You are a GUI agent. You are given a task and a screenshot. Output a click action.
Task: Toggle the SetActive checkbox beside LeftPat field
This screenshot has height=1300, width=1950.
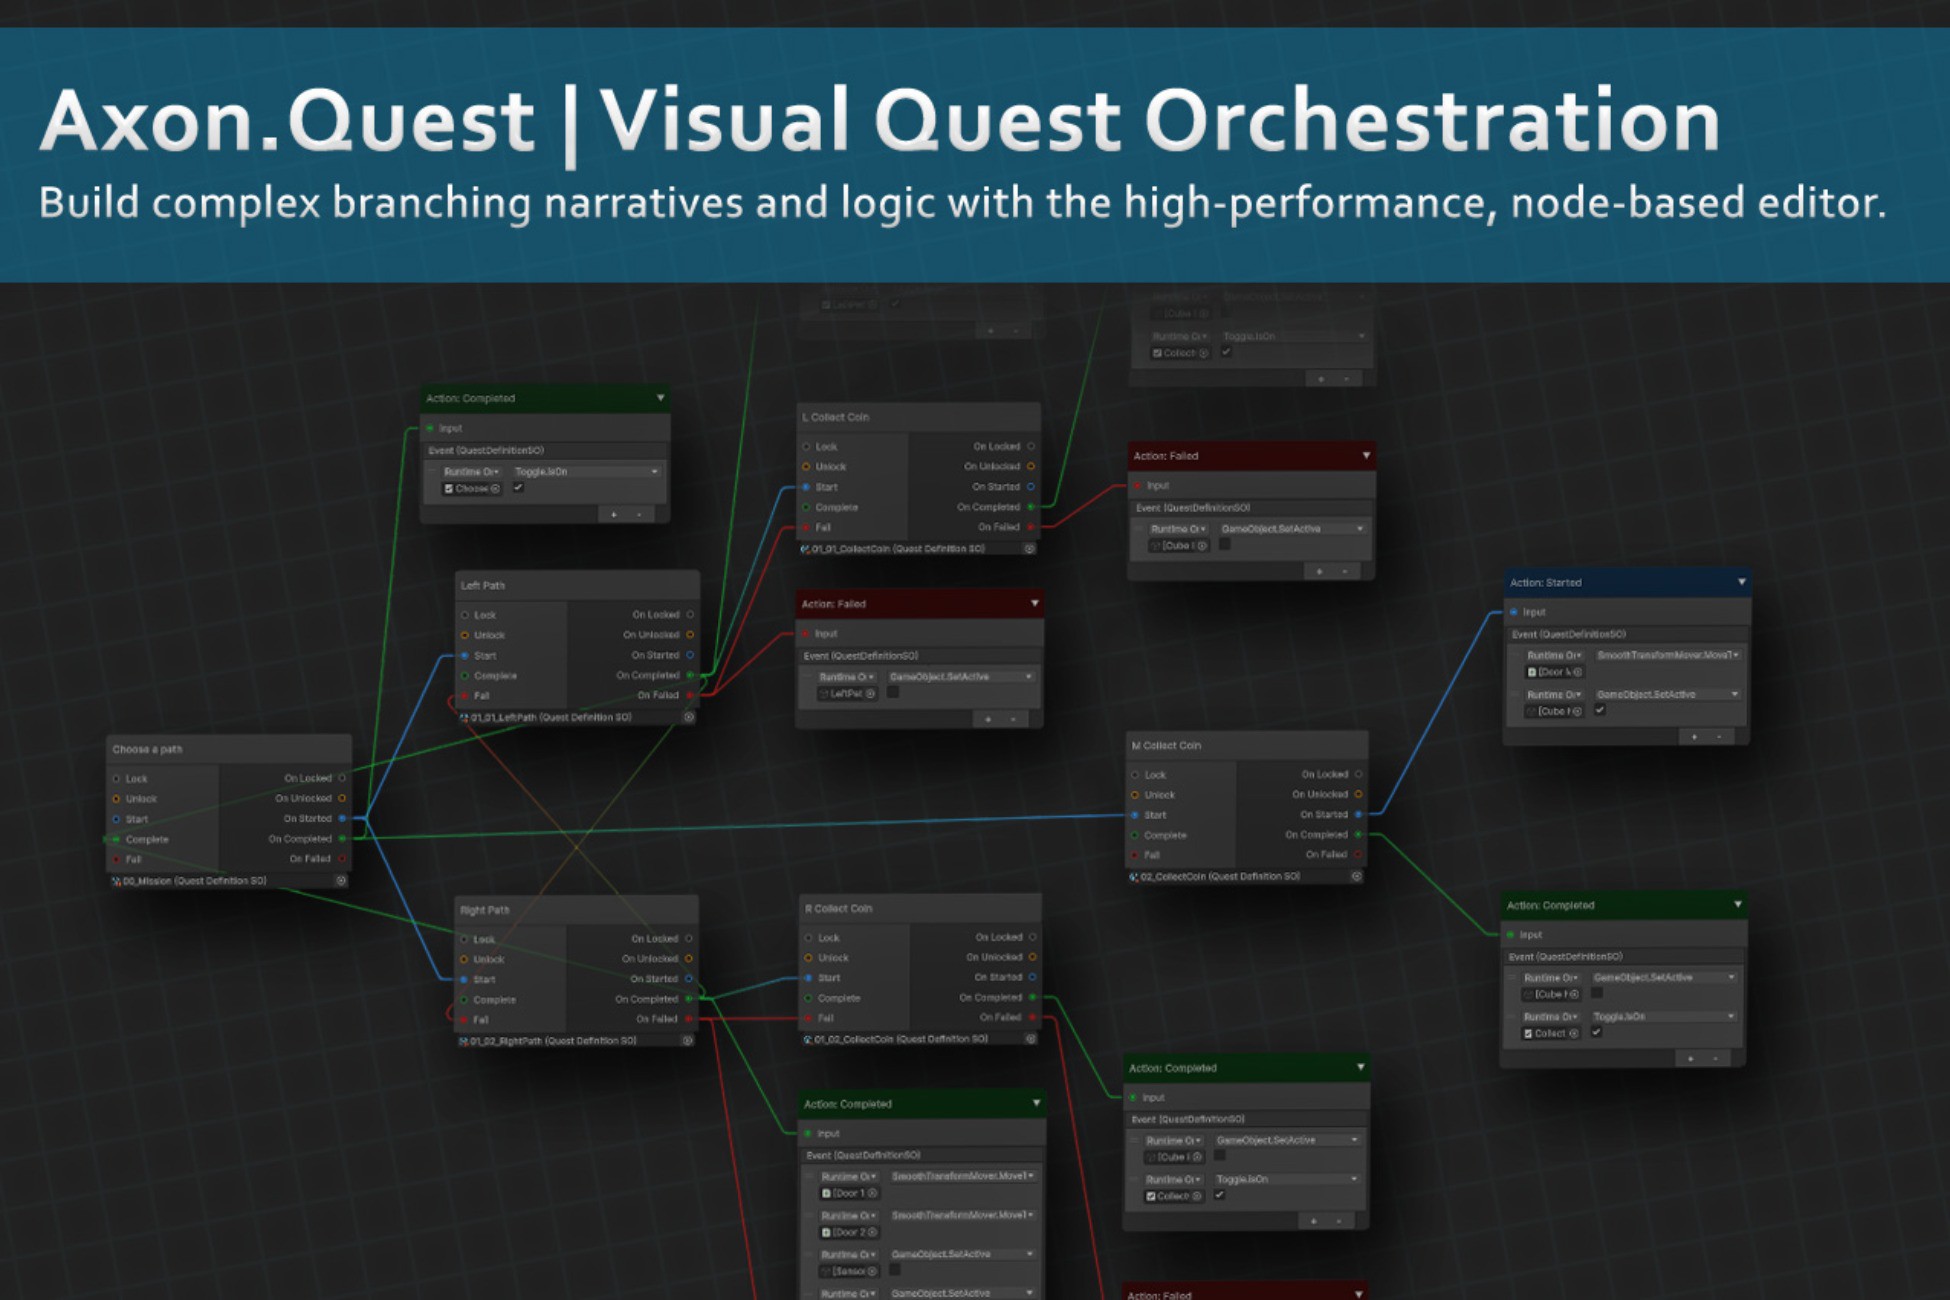(893, 693)
